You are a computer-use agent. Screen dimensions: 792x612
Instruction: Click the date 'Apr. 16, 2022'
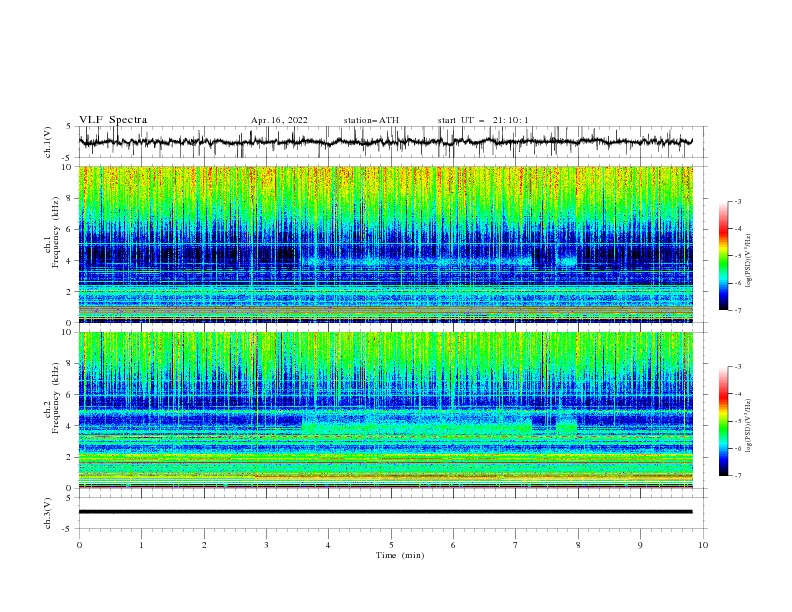tap(279, 120)
